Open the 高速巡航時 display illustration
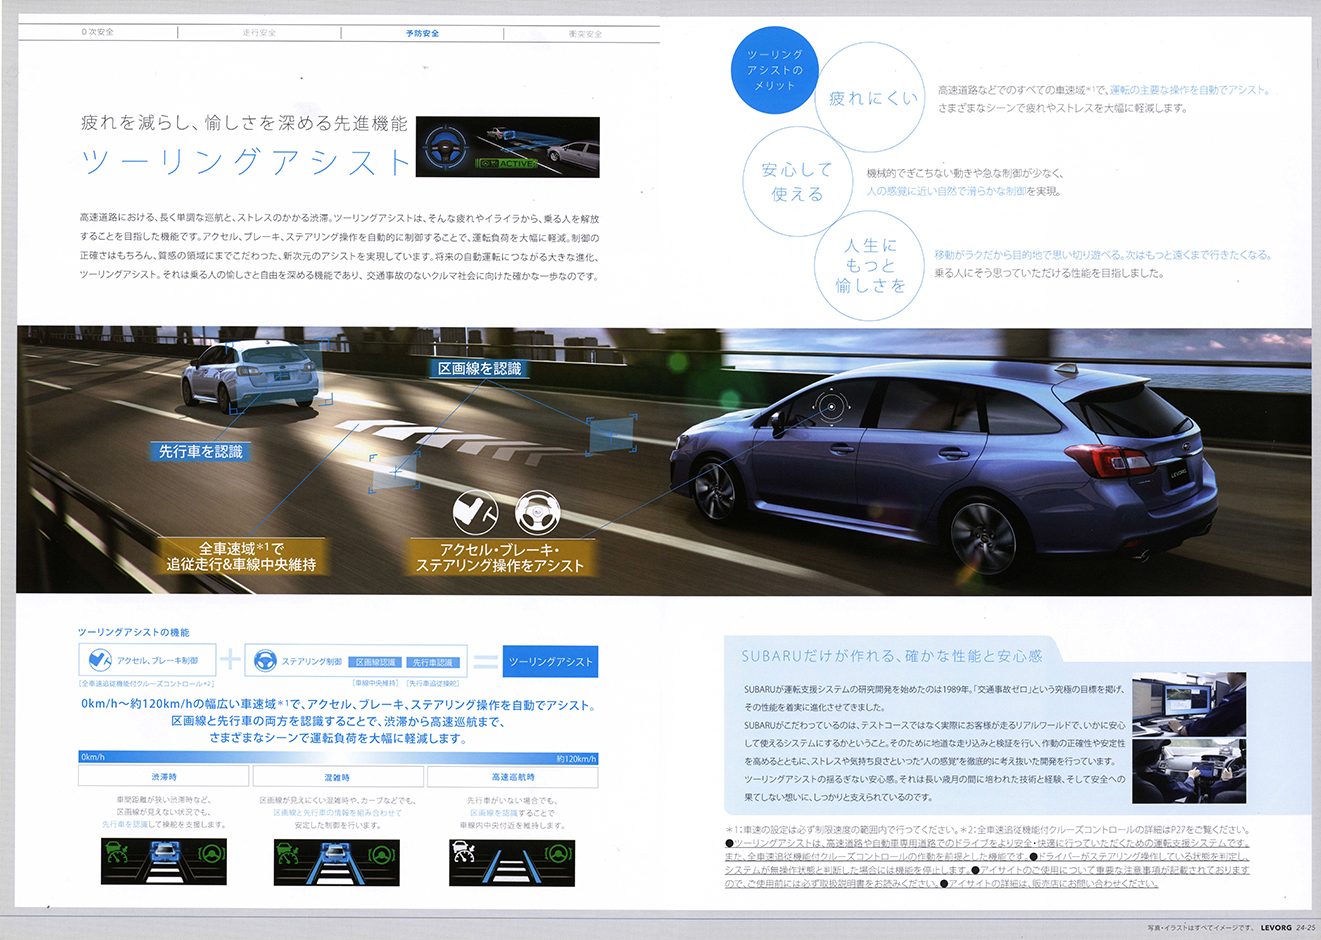 tap(512, 862)
